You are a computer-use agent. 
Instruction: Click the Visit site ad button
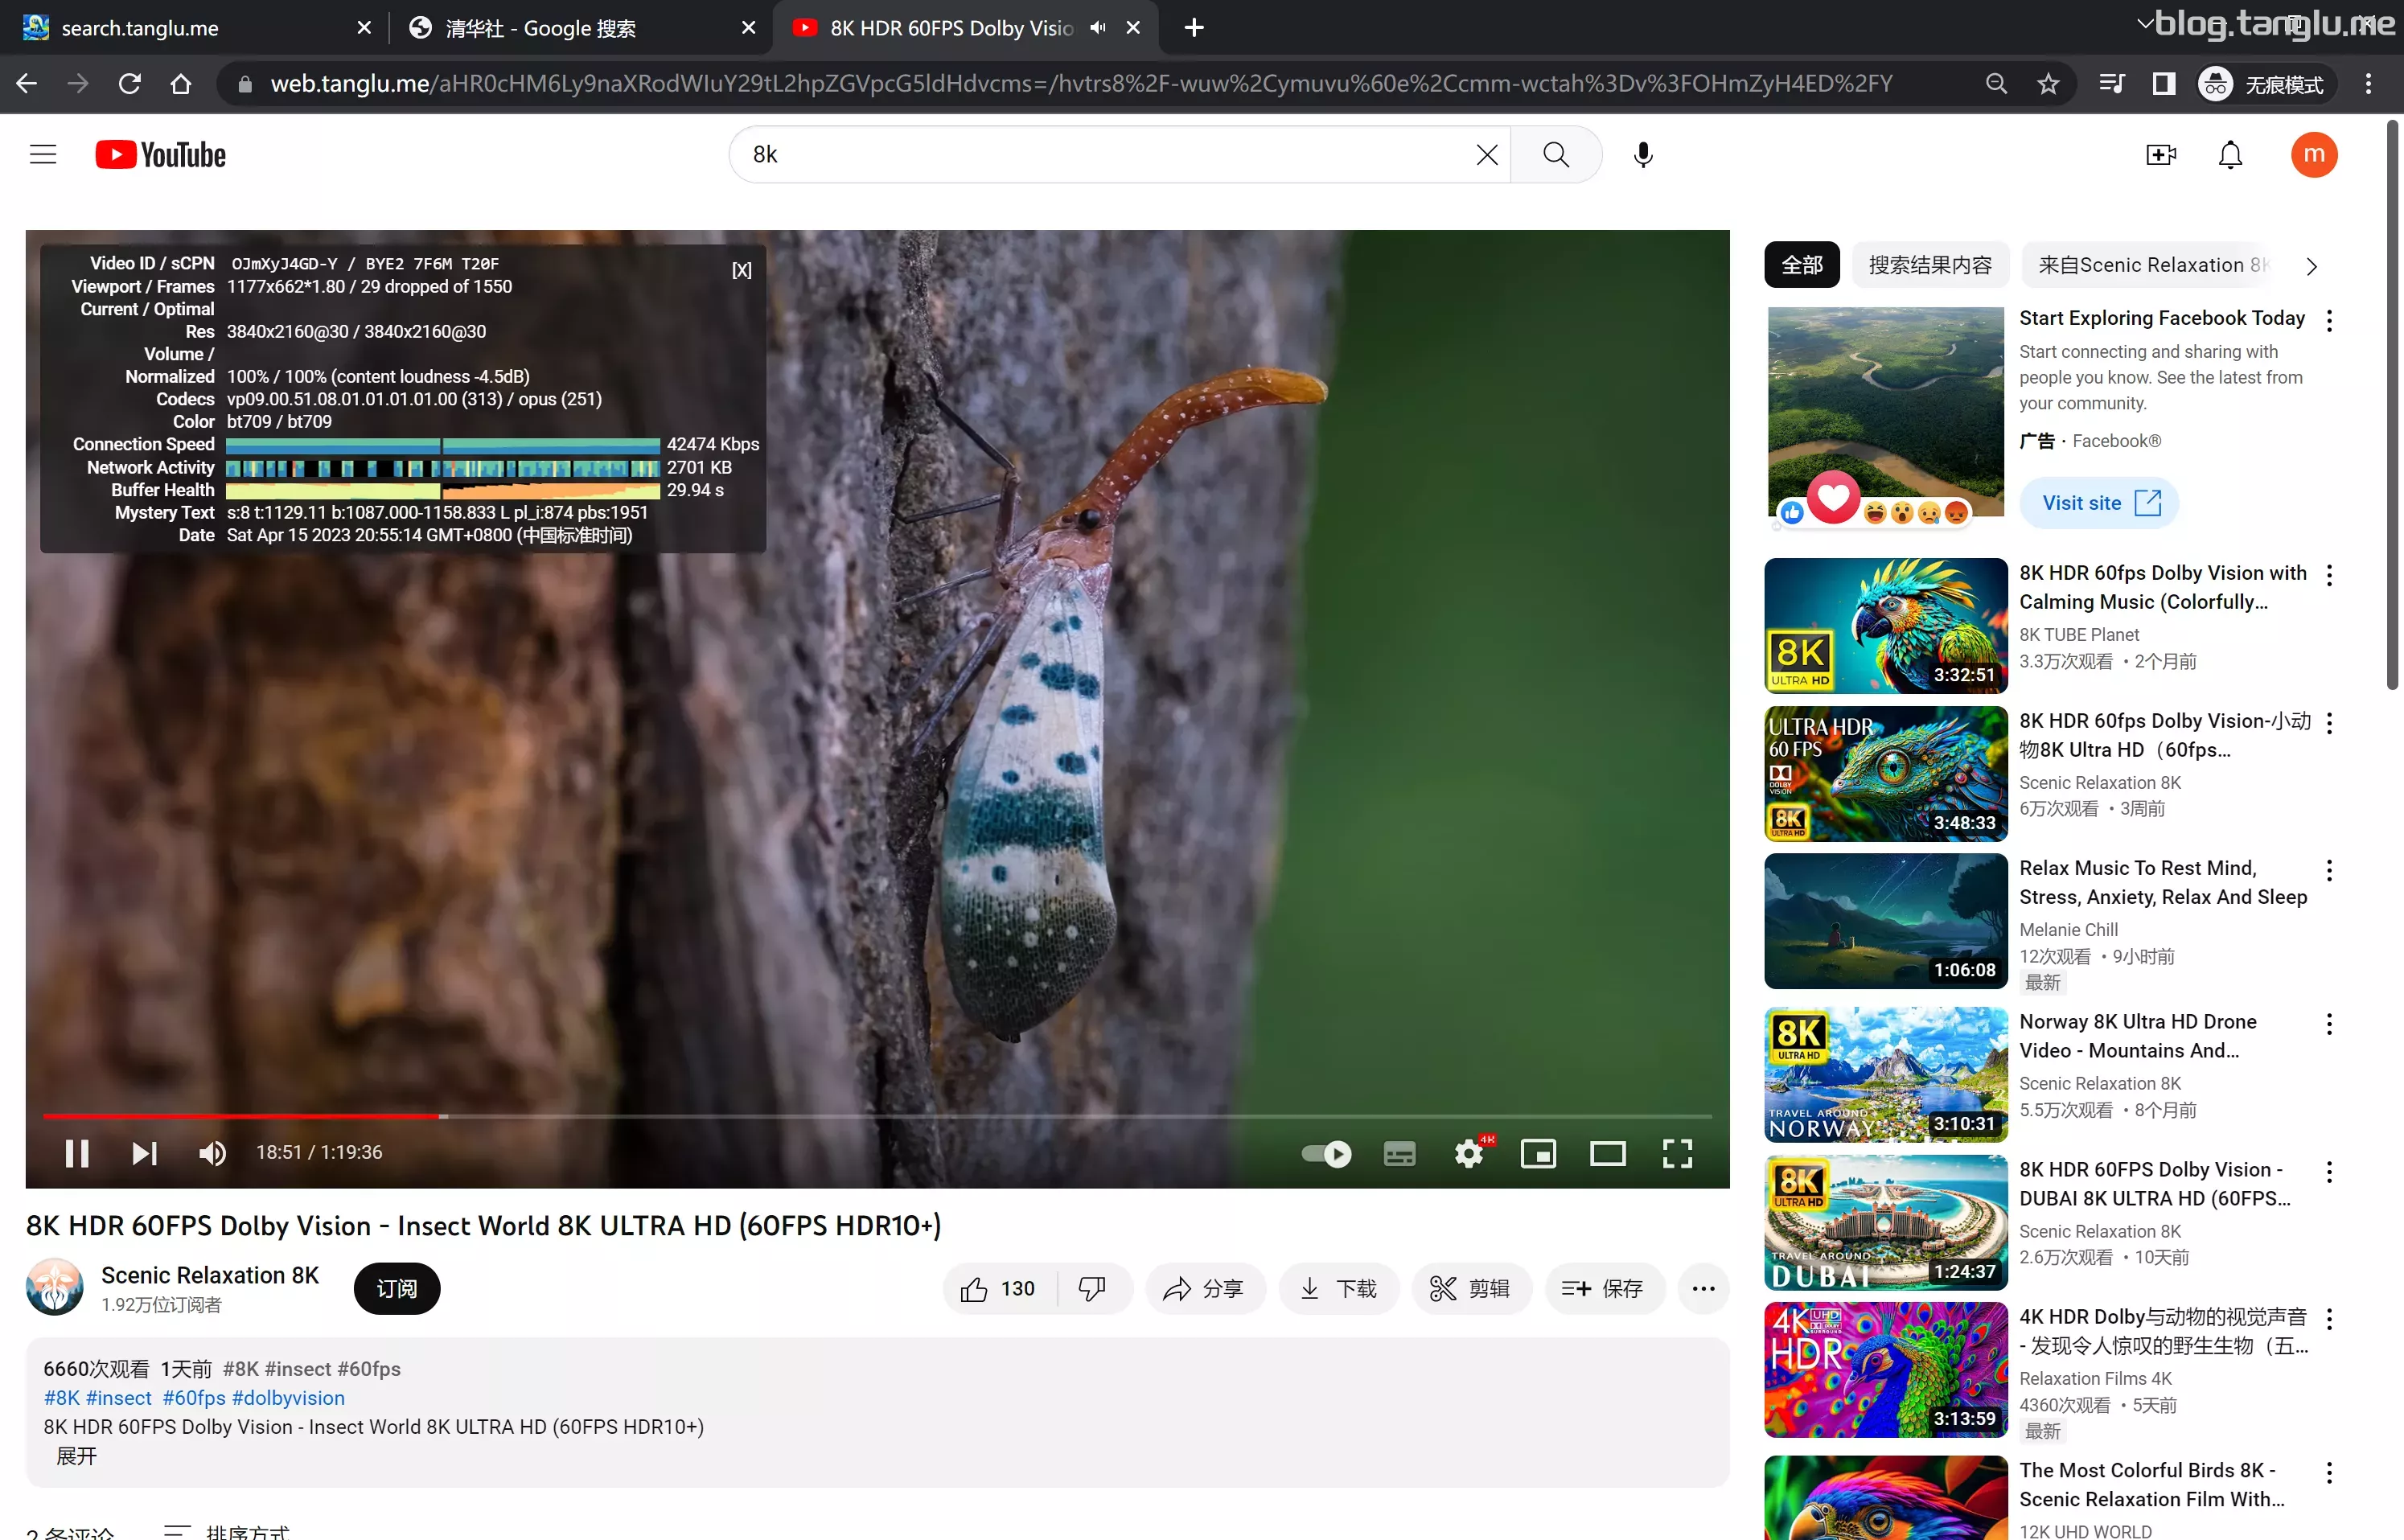[x=2099, y=503]
